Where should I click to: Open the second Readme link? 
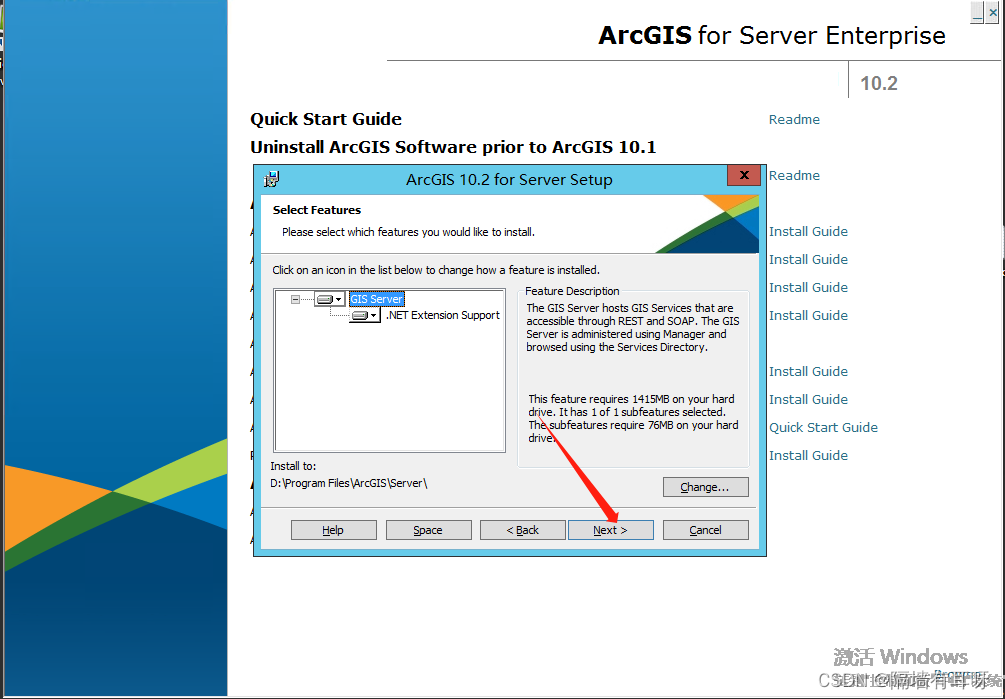click(x=793, y=175)
